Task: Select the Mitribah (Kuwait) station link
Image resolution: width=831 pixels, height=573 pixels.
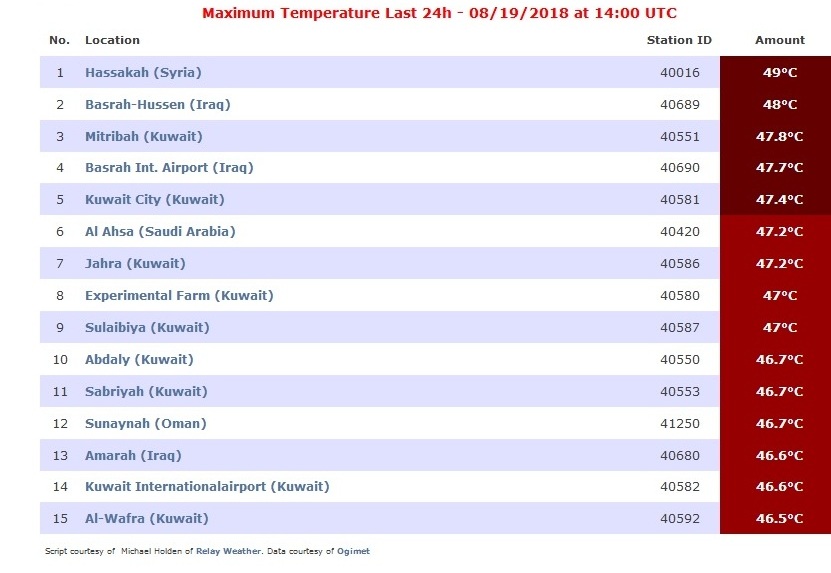Action: tap(144, 136)
